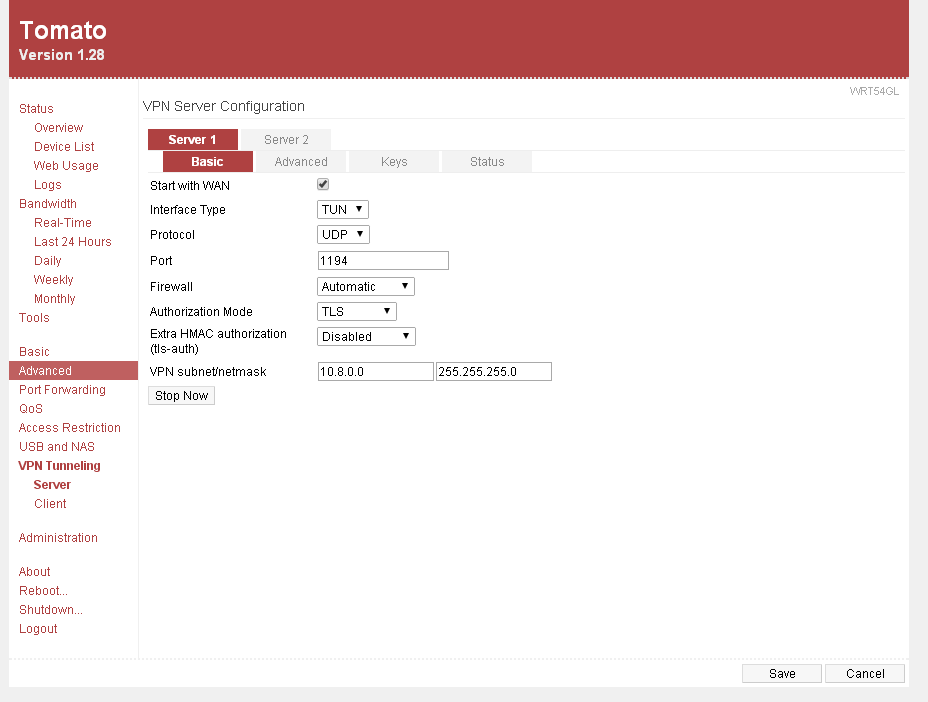The width and height of the screenshot is (928, 702).
Task: Select the Basic sub-tab
Action: click(x=207, y=162)
